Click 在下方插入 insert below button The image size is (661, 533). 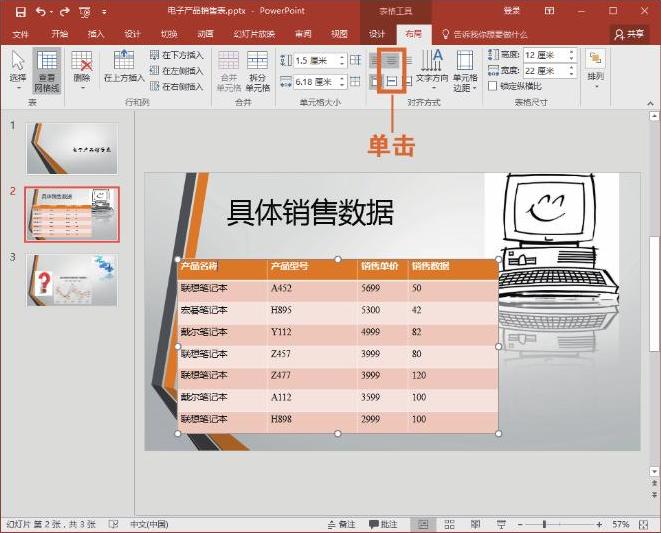tap(177, 55)
